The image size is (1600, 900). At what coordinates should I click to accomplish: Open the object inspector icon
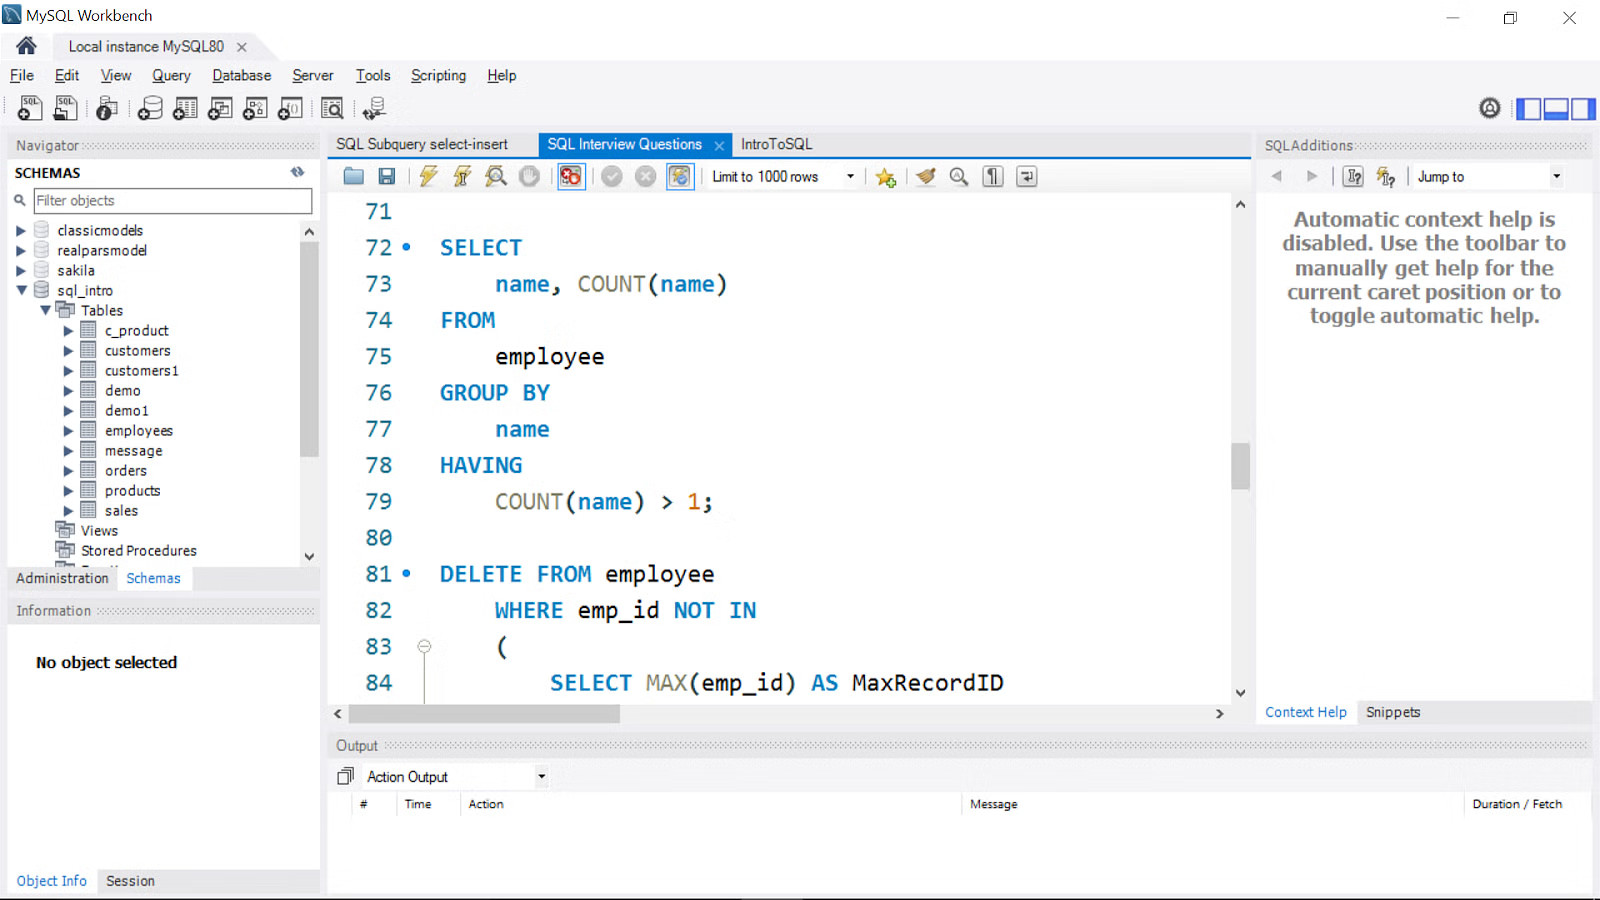click(107, 108)
